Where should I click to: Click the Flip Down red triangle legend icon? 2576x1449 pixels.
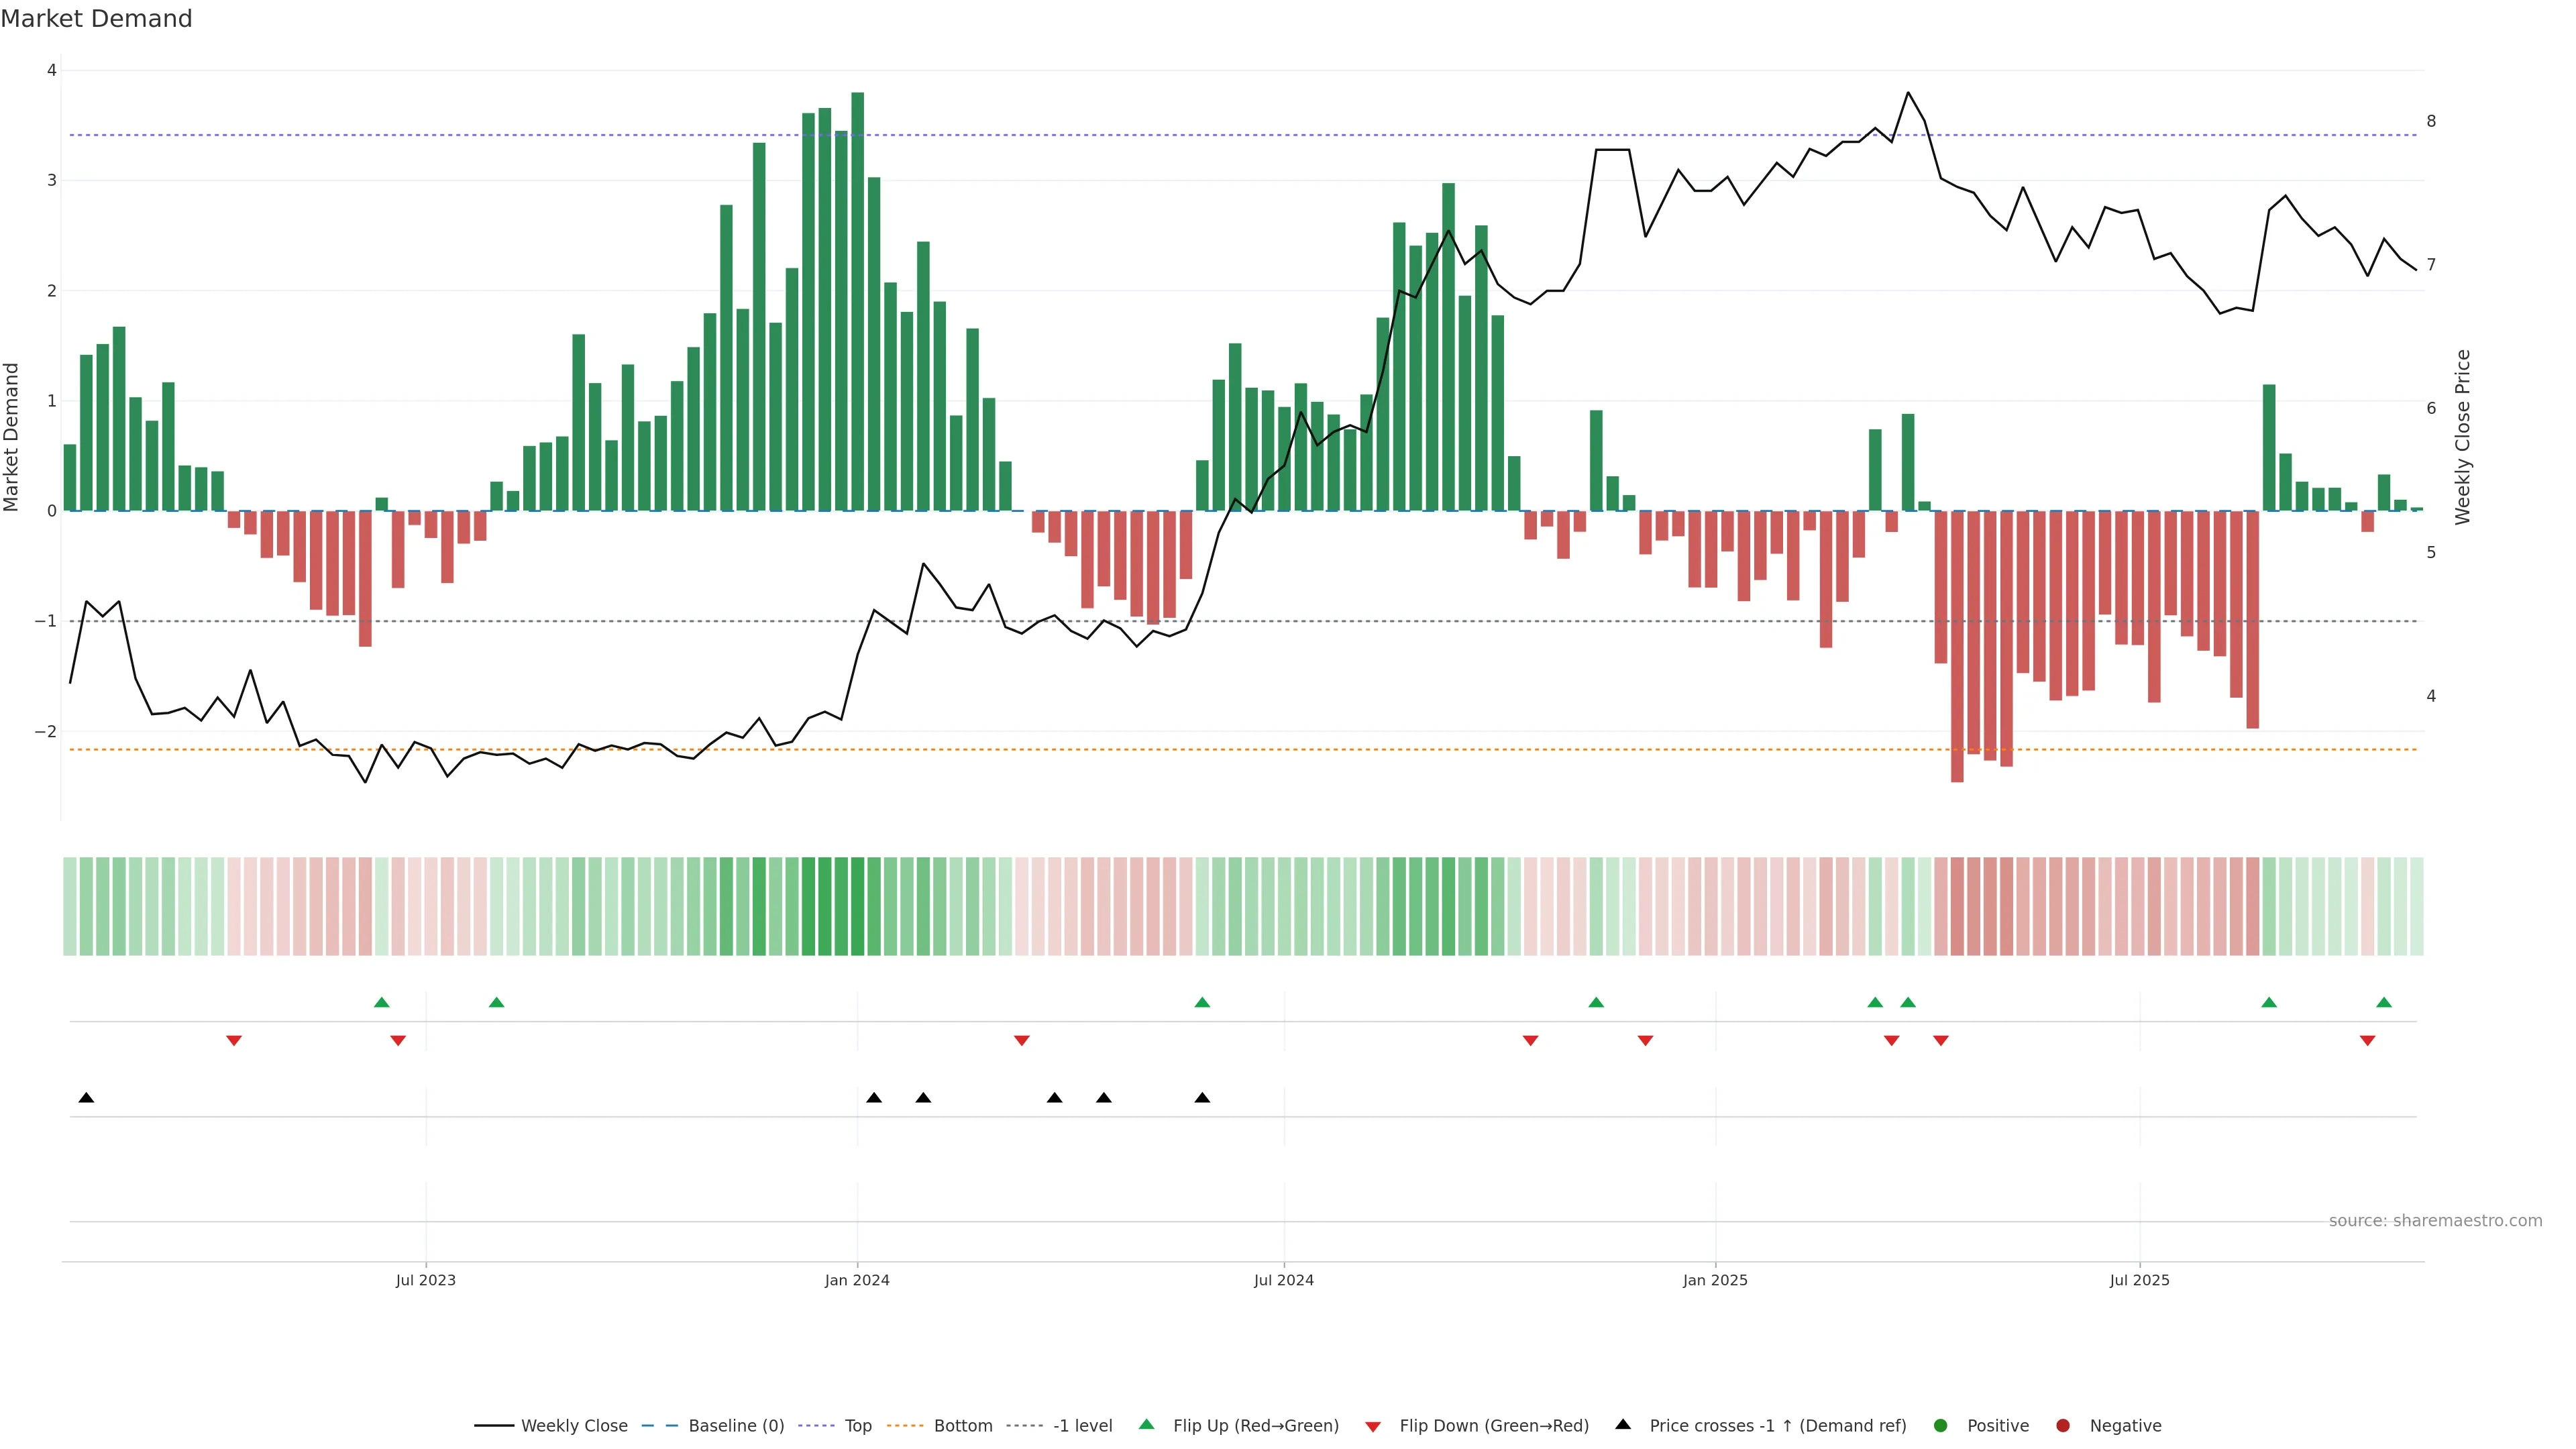(1372, 1426)
